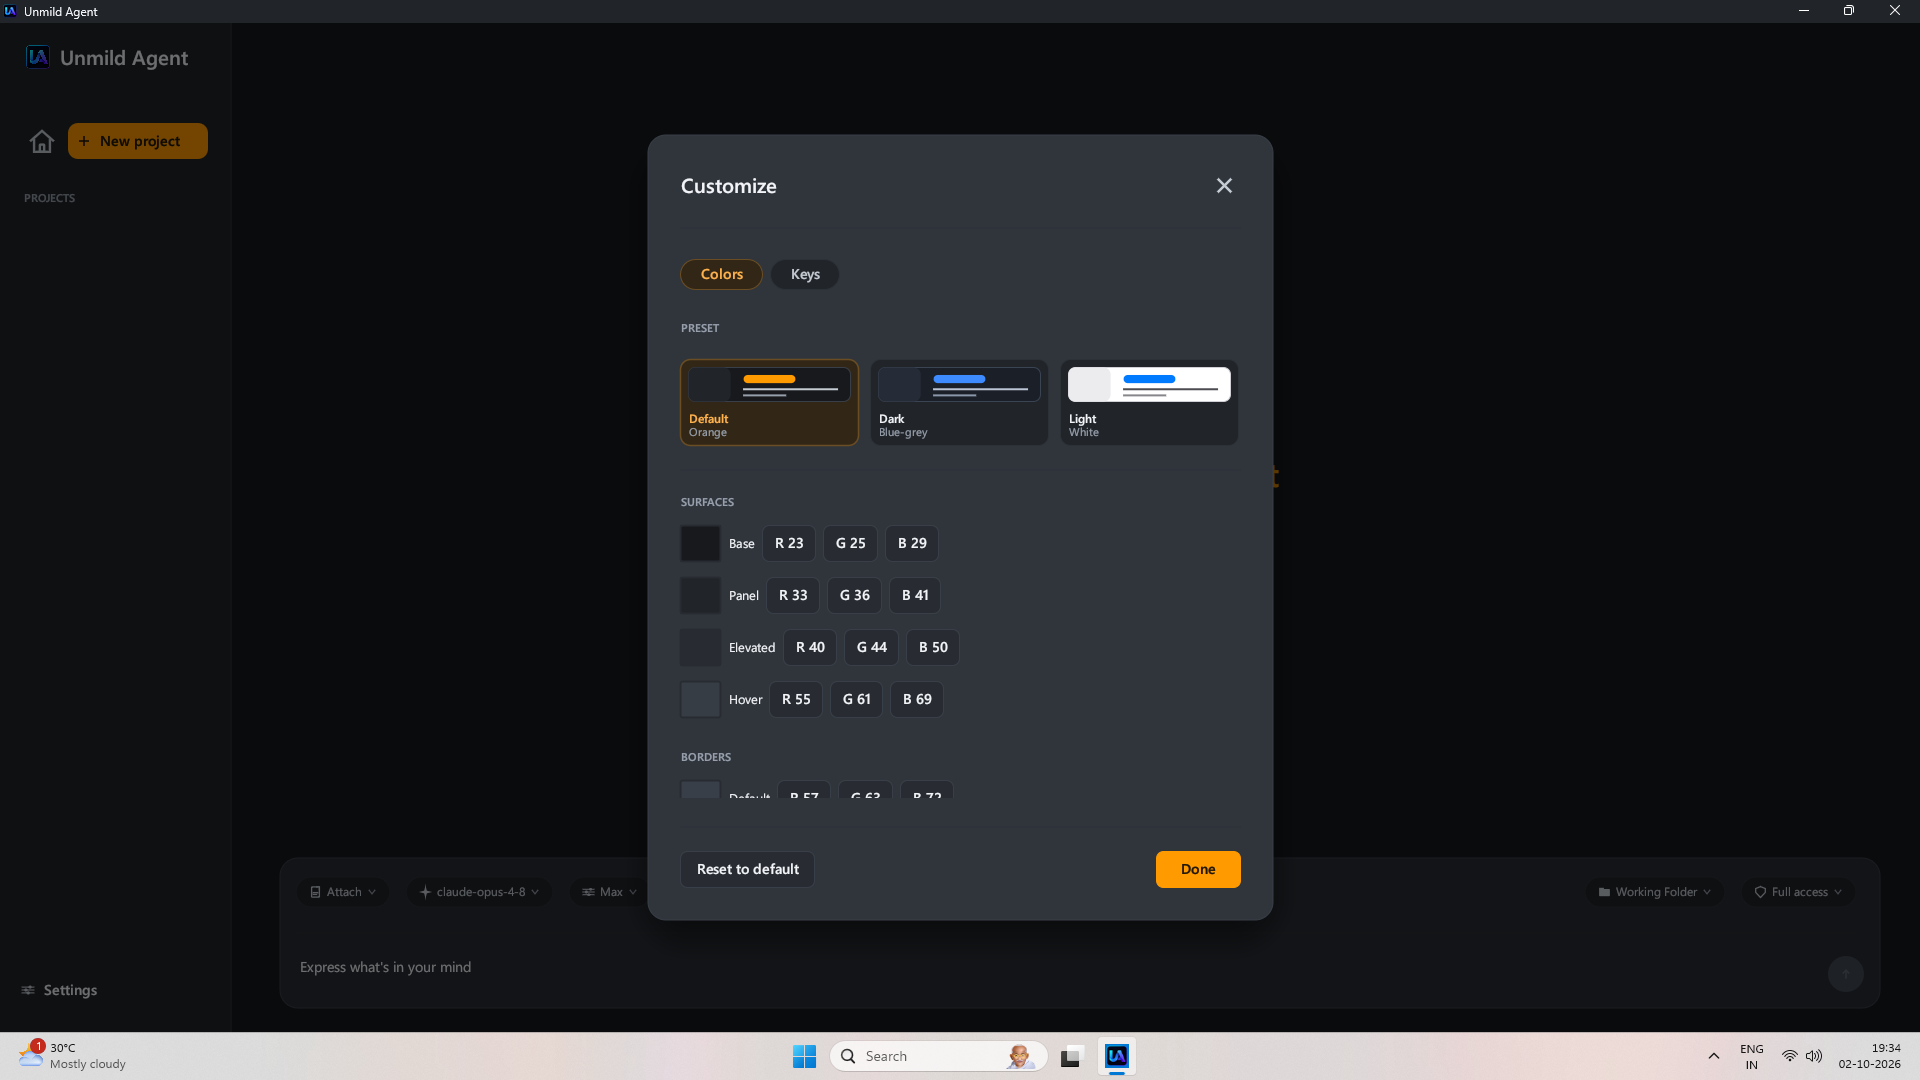Edit the Panel B 41 value

[x=915, y=595]
